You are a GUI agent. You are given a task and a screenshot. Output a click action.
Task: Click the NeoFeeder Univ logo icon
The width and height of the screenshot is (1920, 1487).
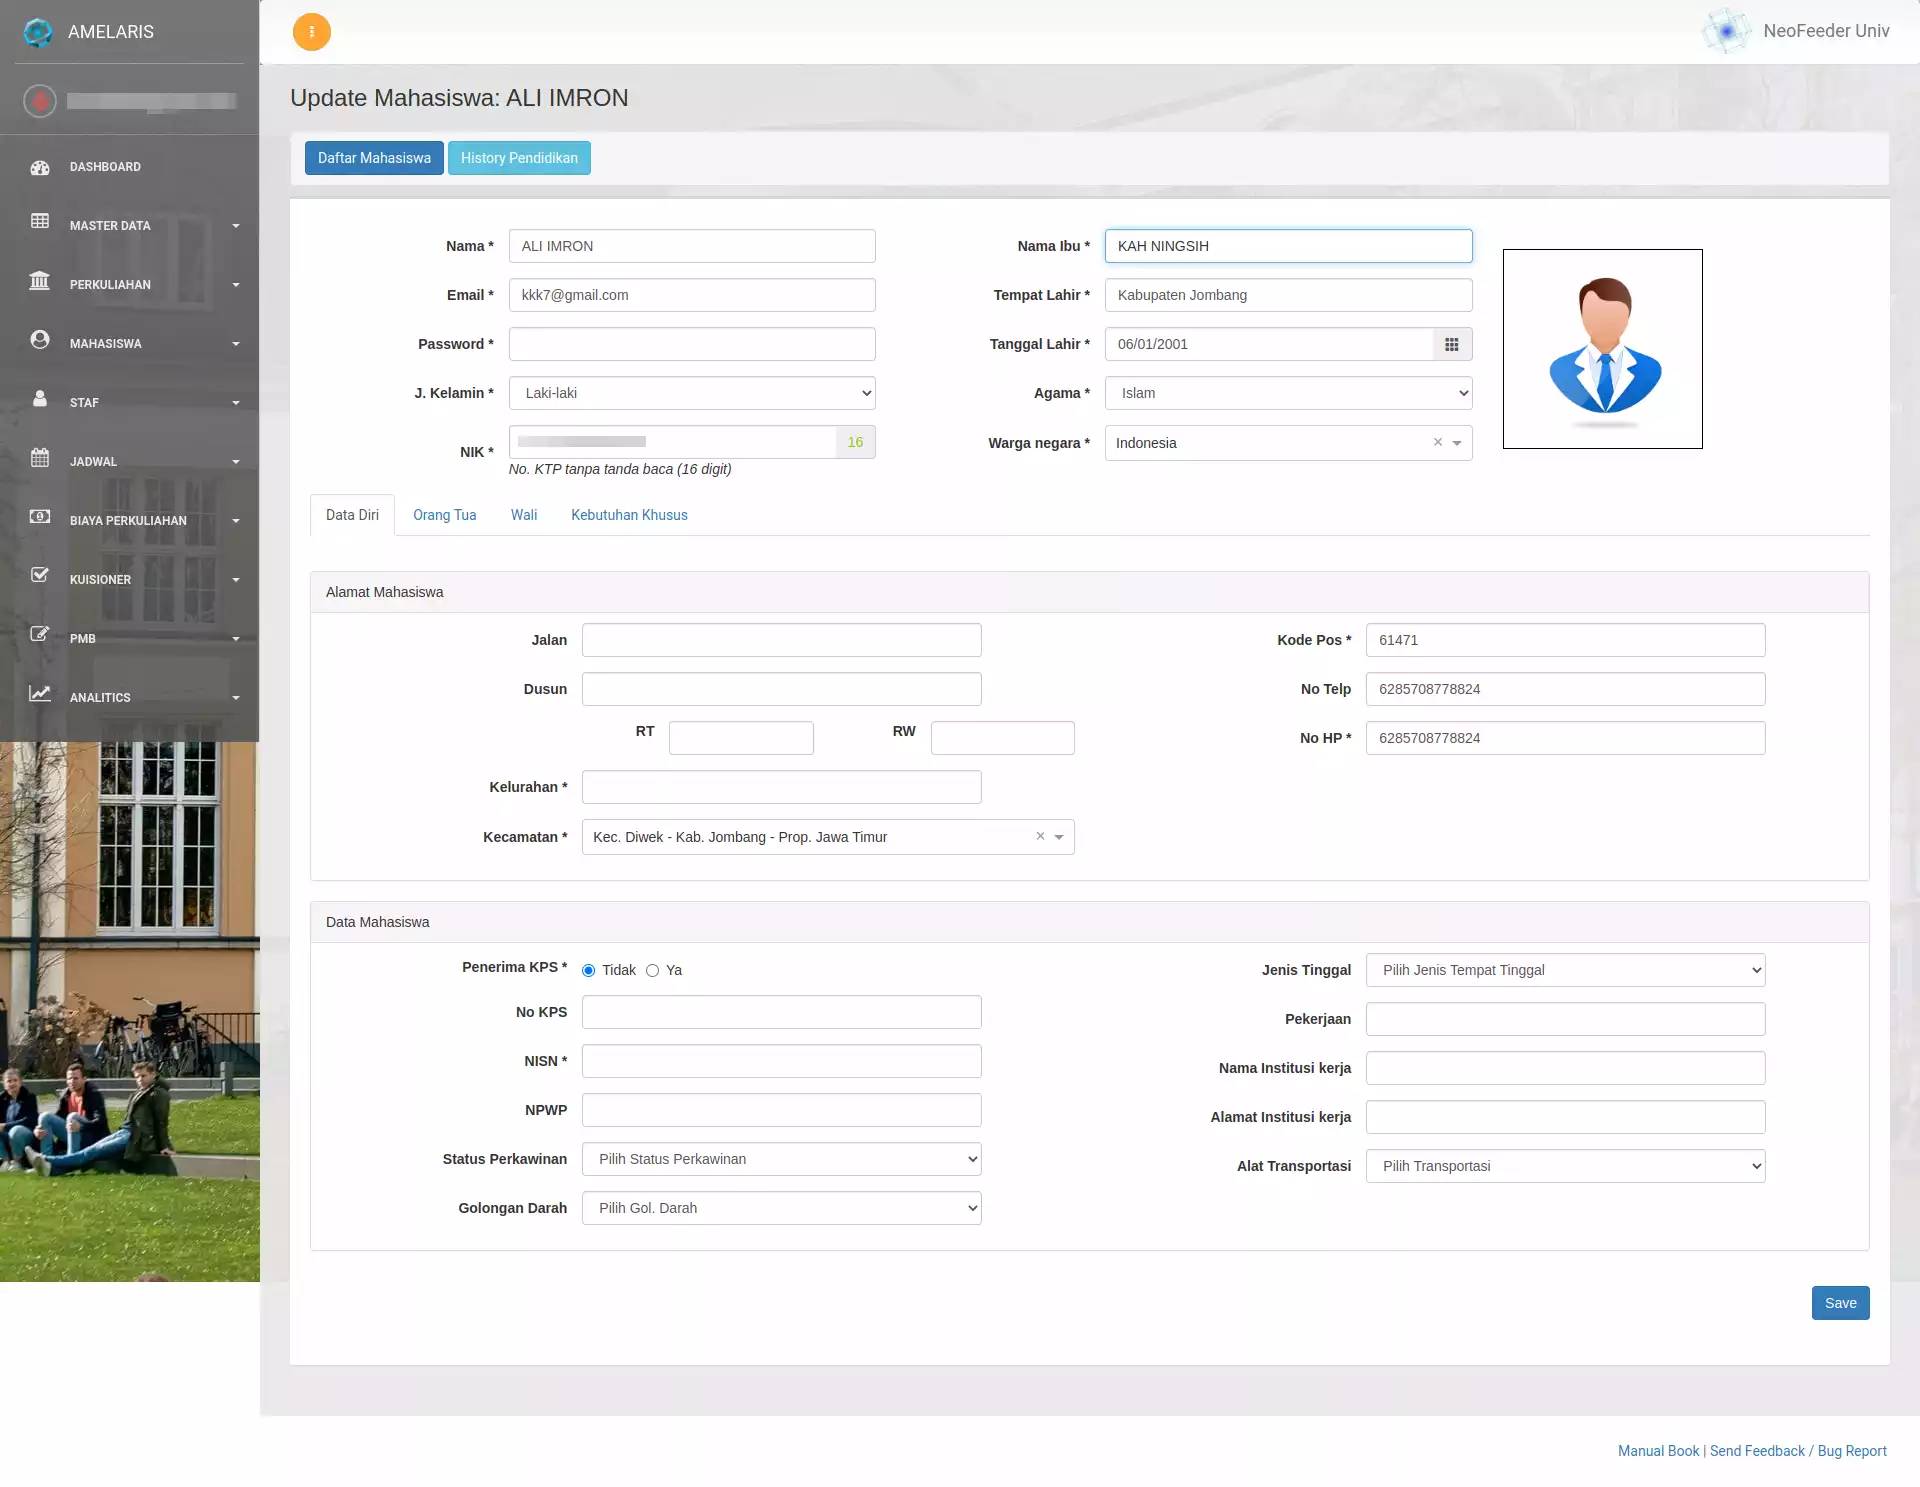[x=1726, y=31]
